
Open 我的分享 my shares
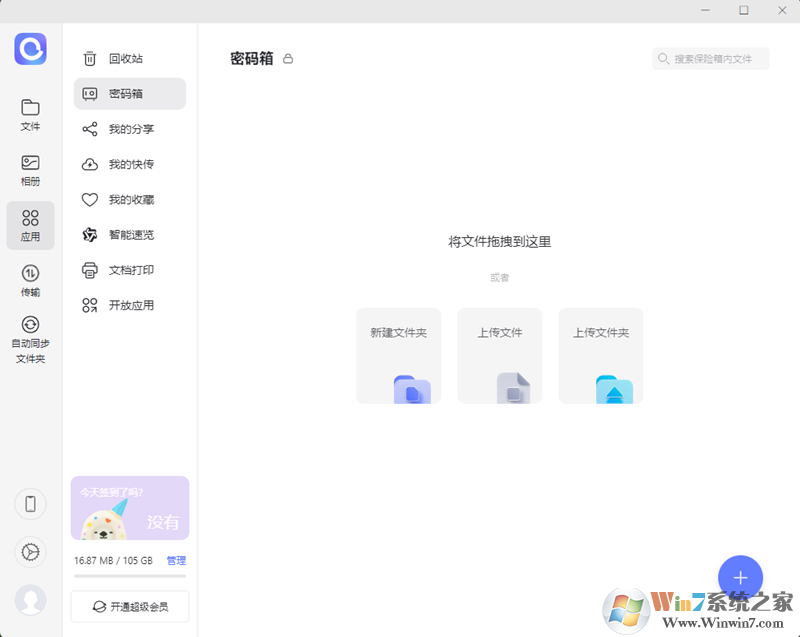point(130,129)
